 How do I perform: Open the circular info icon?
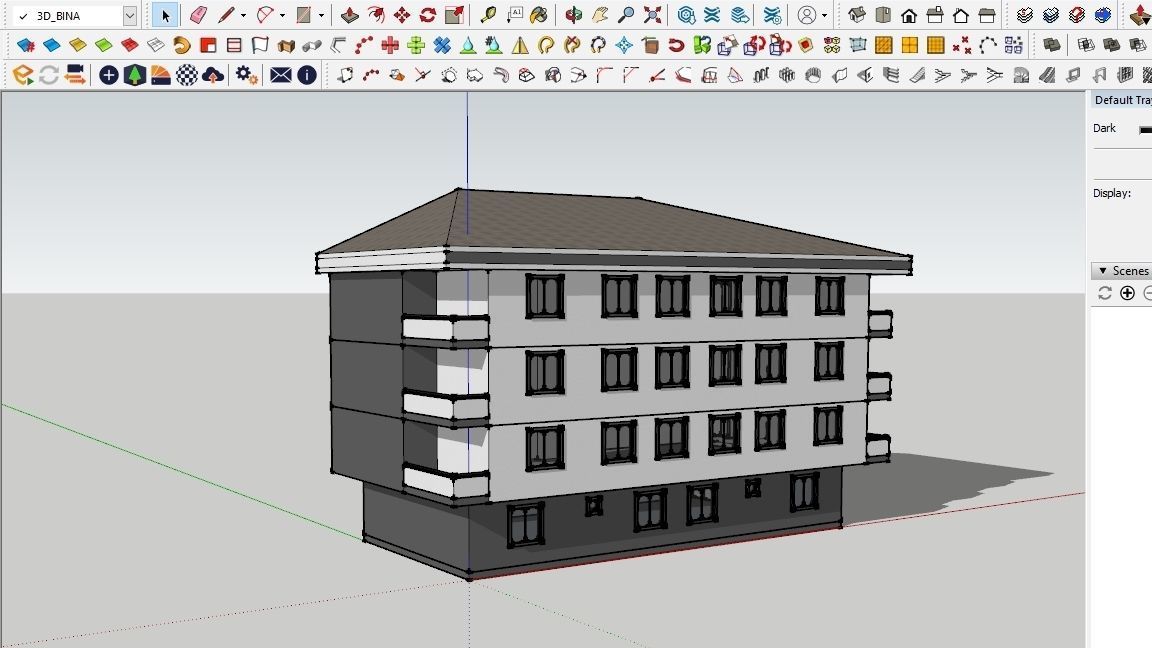[307, 75]
